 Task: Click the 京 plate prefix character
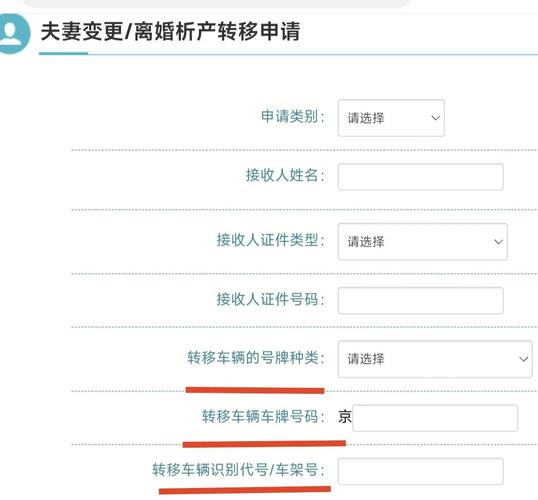click(x=345, y=417)
